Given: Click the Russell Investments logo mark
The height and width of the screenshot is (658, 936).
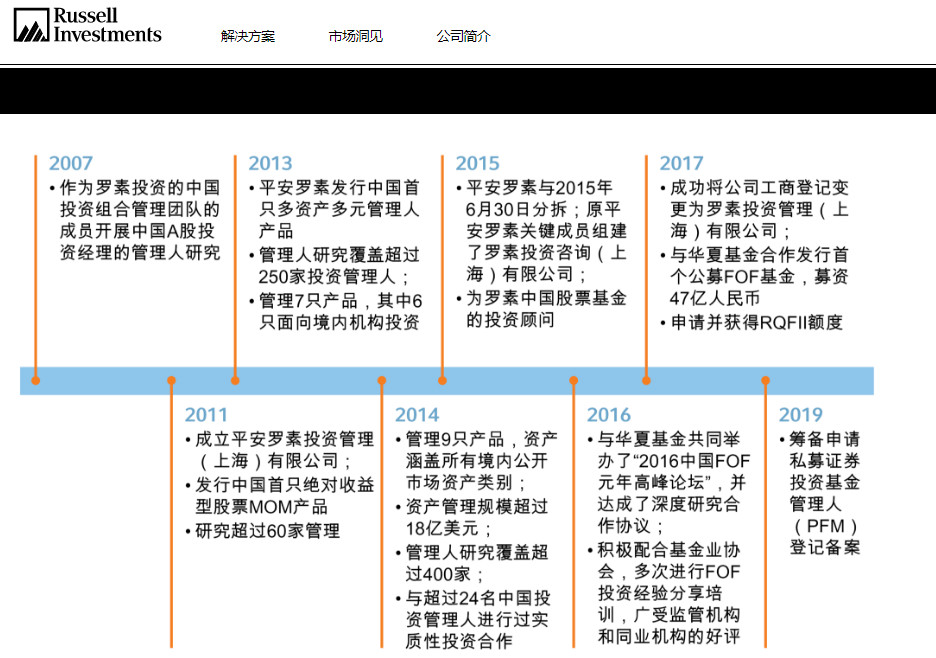Looking at the screenshot, I should coord(31,24).
